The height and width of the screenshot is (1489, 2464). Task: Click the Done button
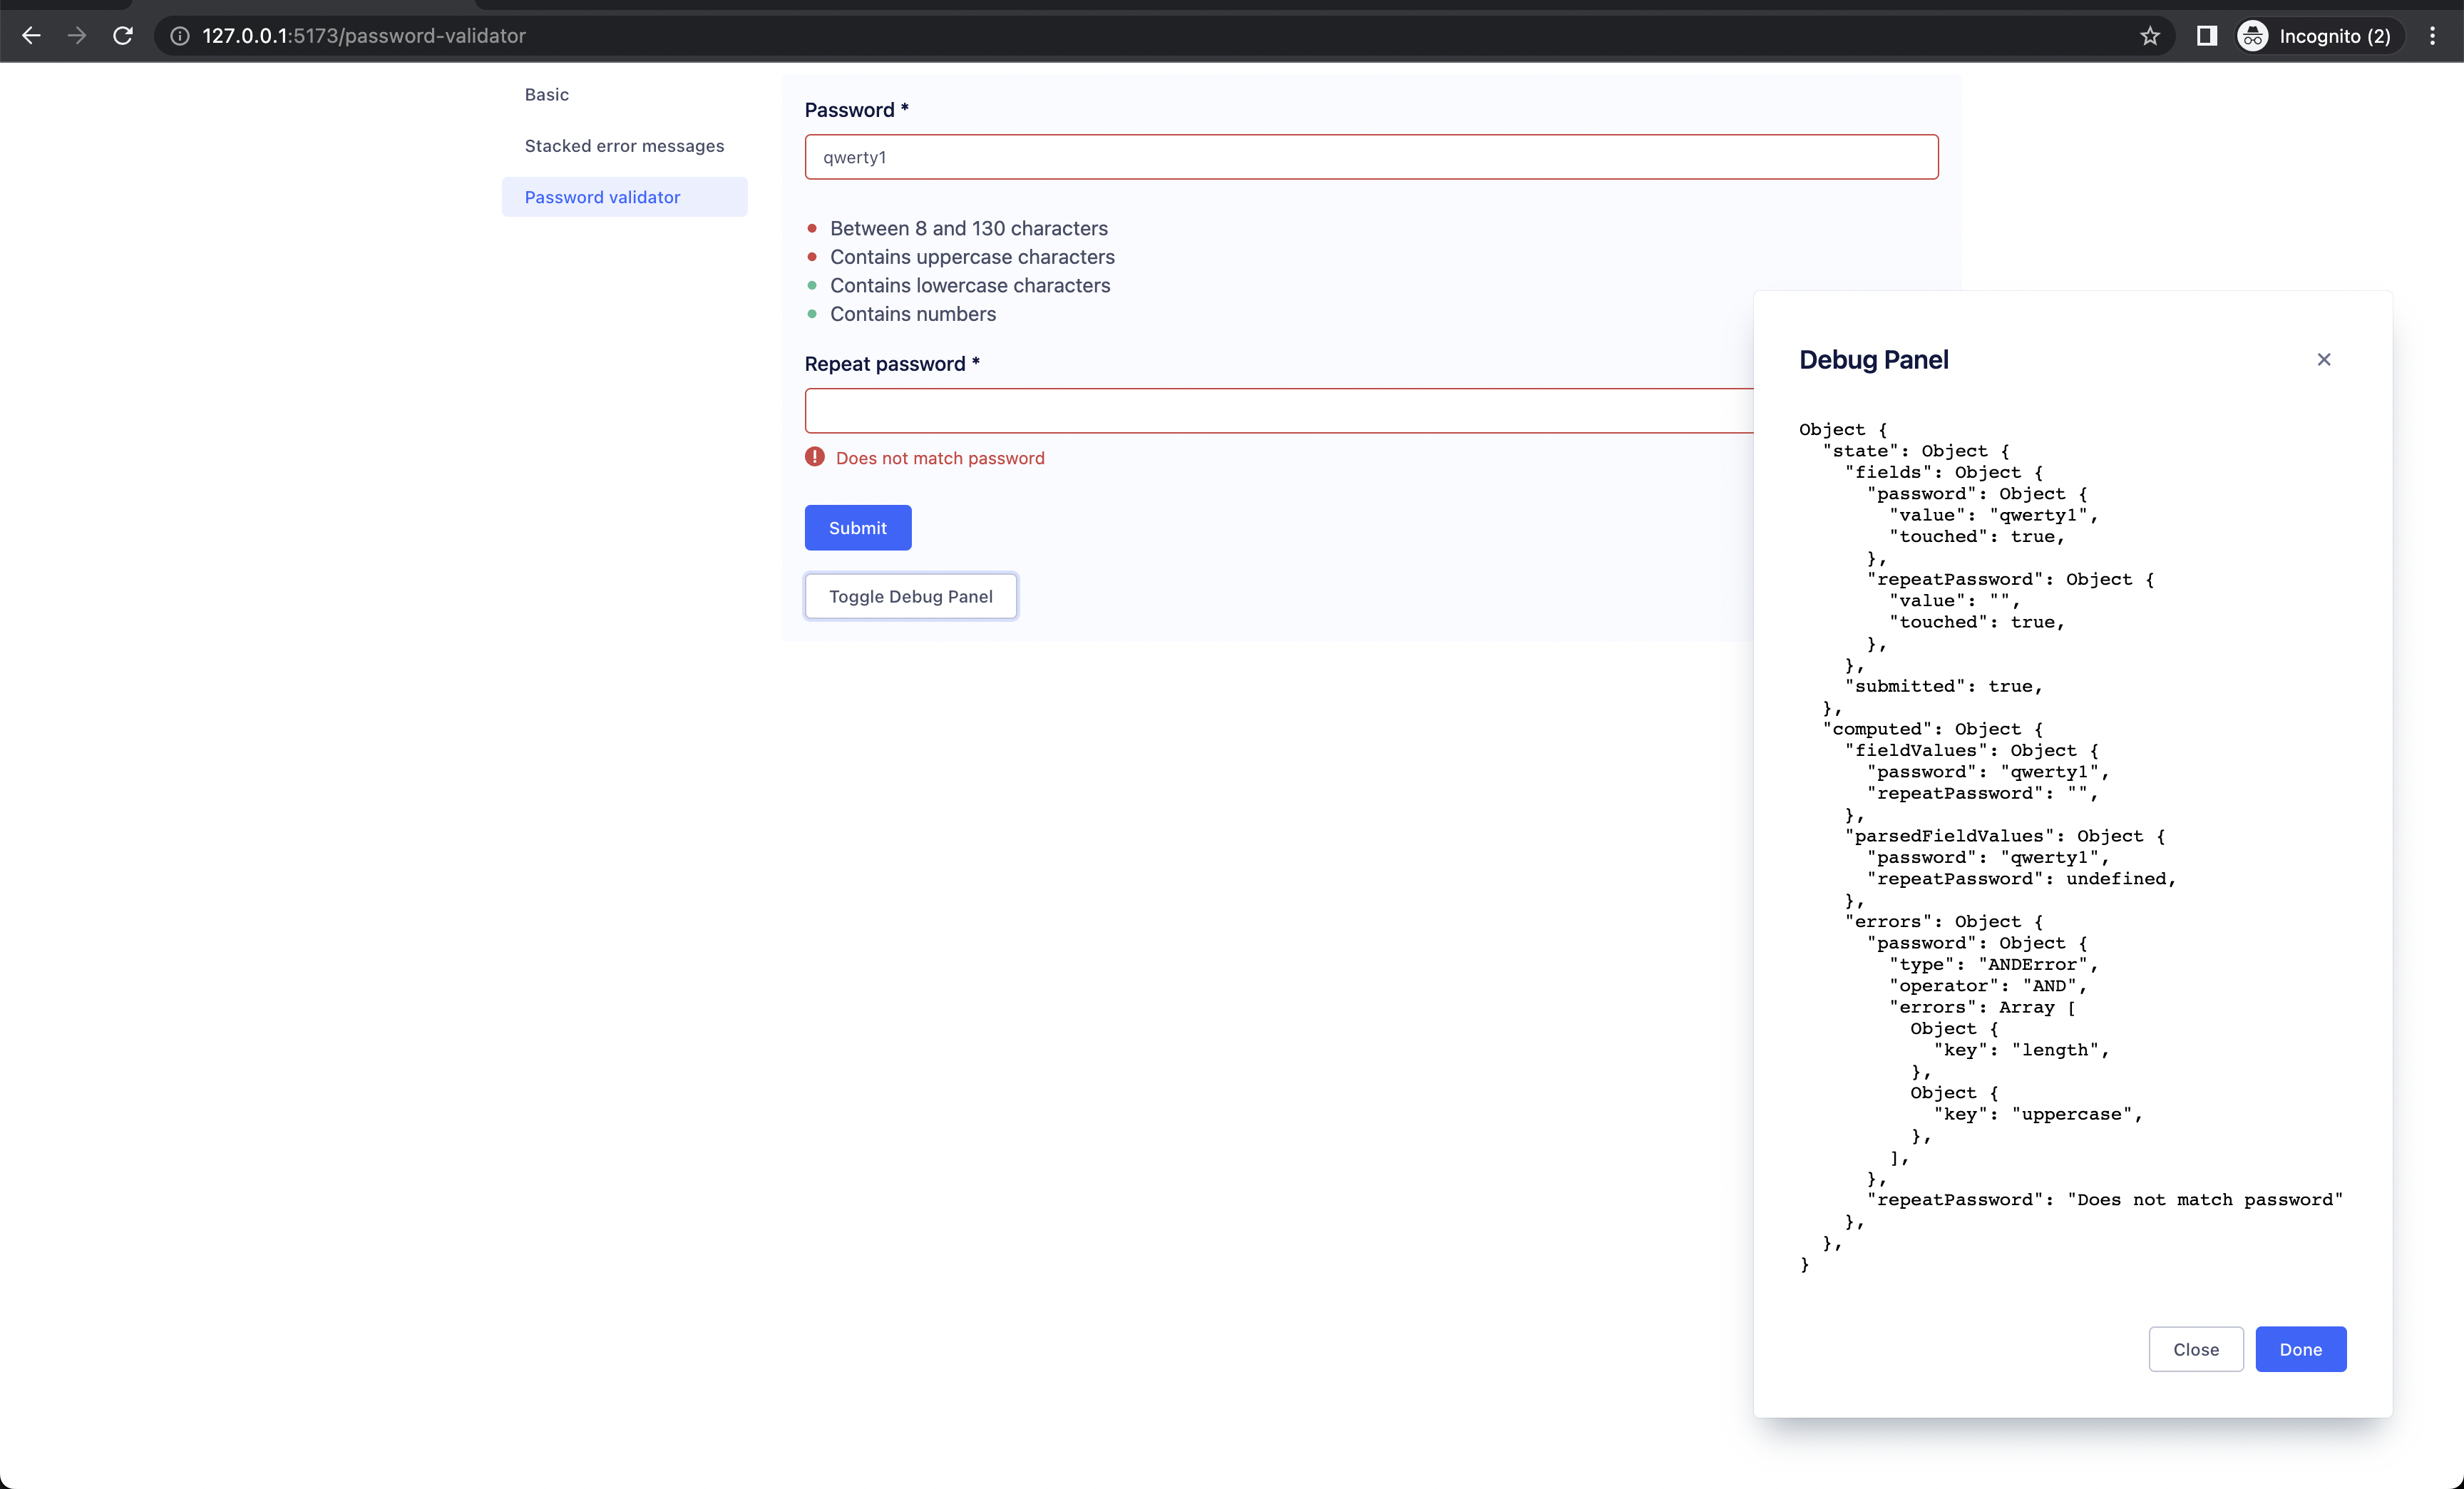coord(2300,1349)
